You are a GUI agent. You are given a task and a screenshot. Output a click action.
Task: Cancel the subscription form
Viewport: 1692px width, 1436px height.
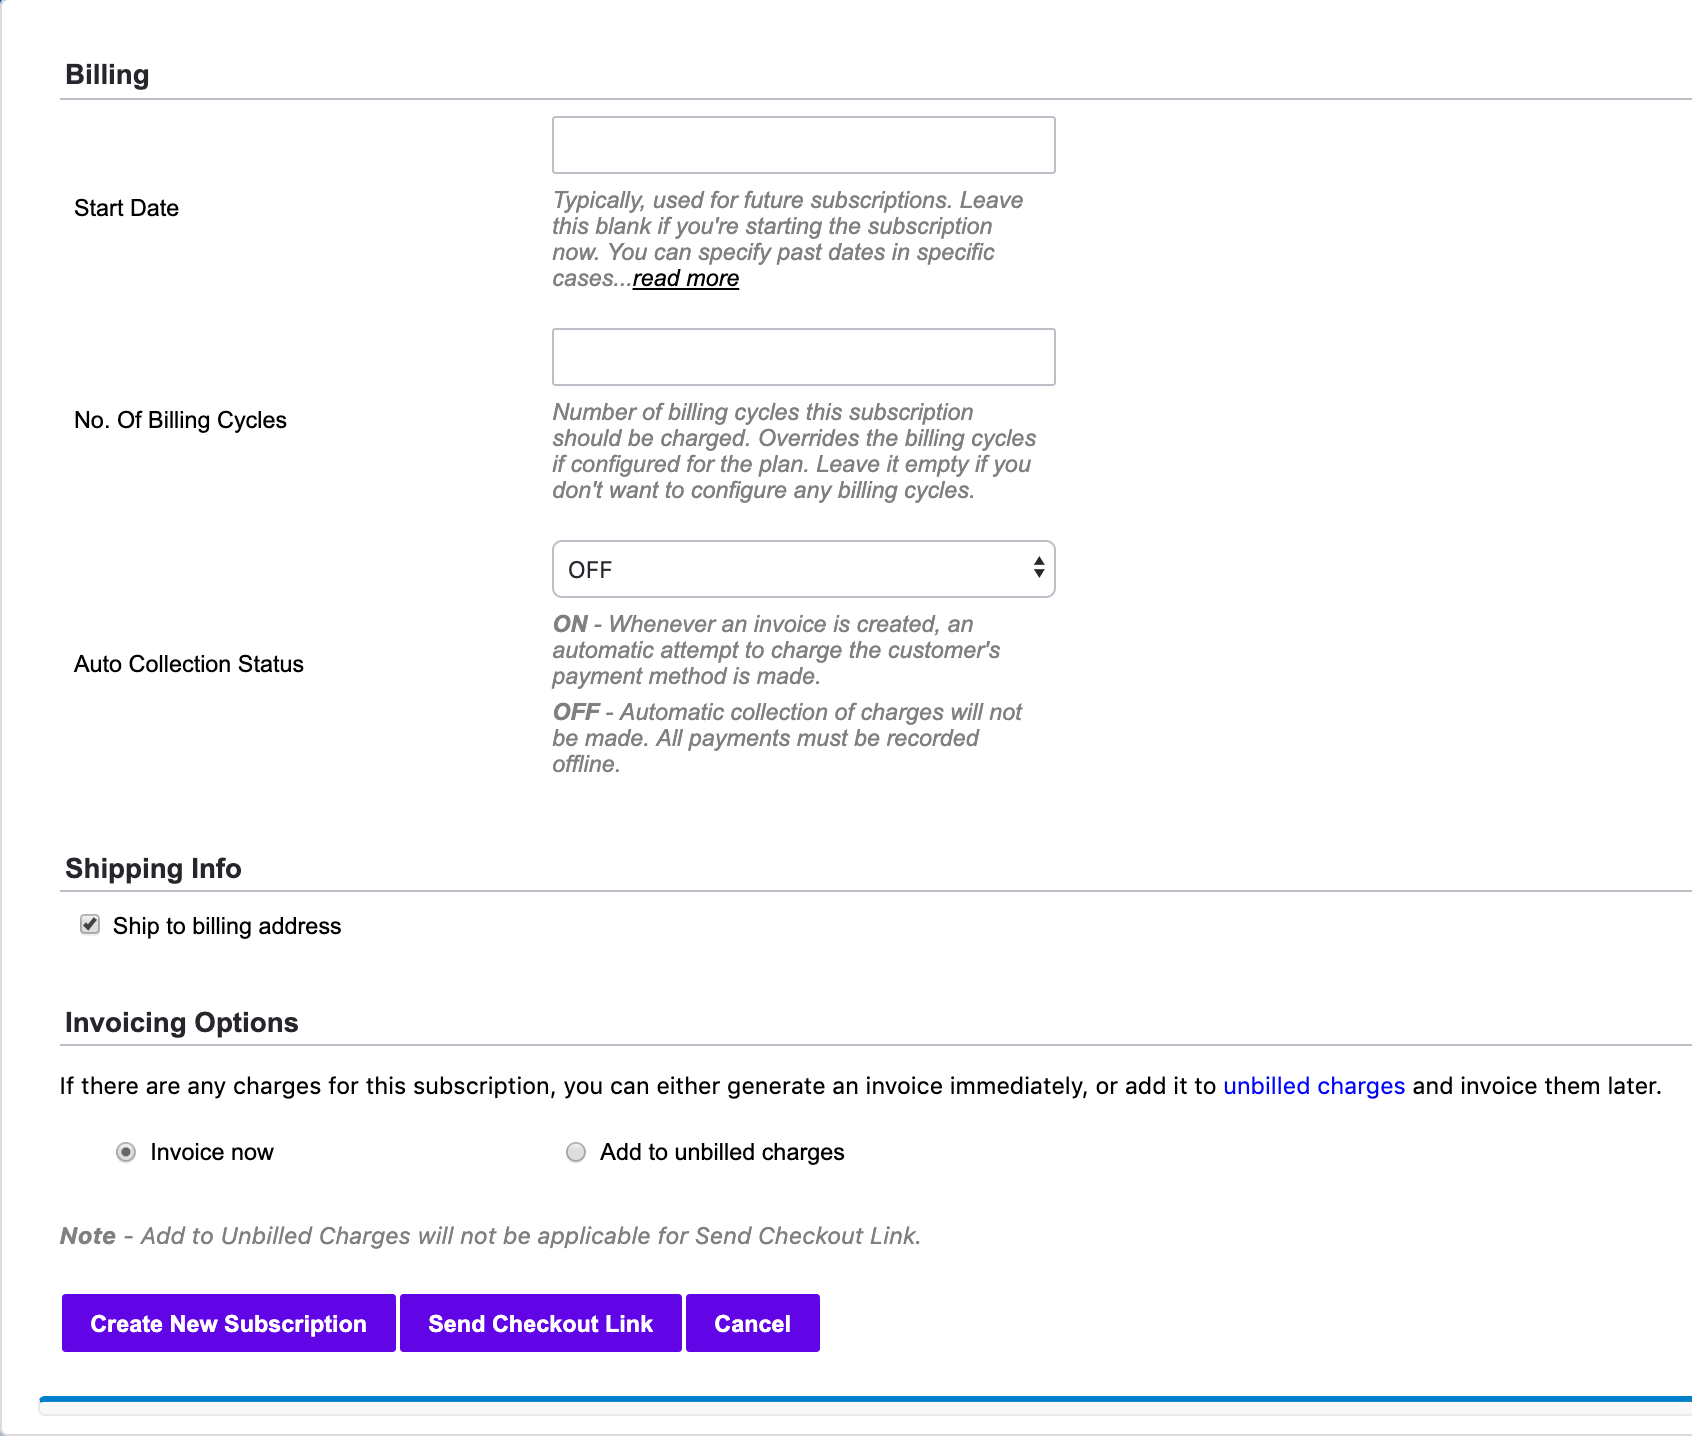pyautogui.click(x=752, y=1323)
